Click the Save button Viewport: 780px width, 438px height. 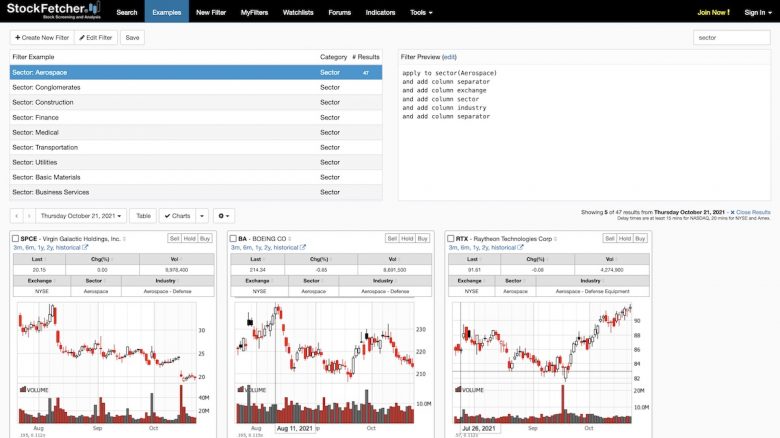(x=132, y=37)
